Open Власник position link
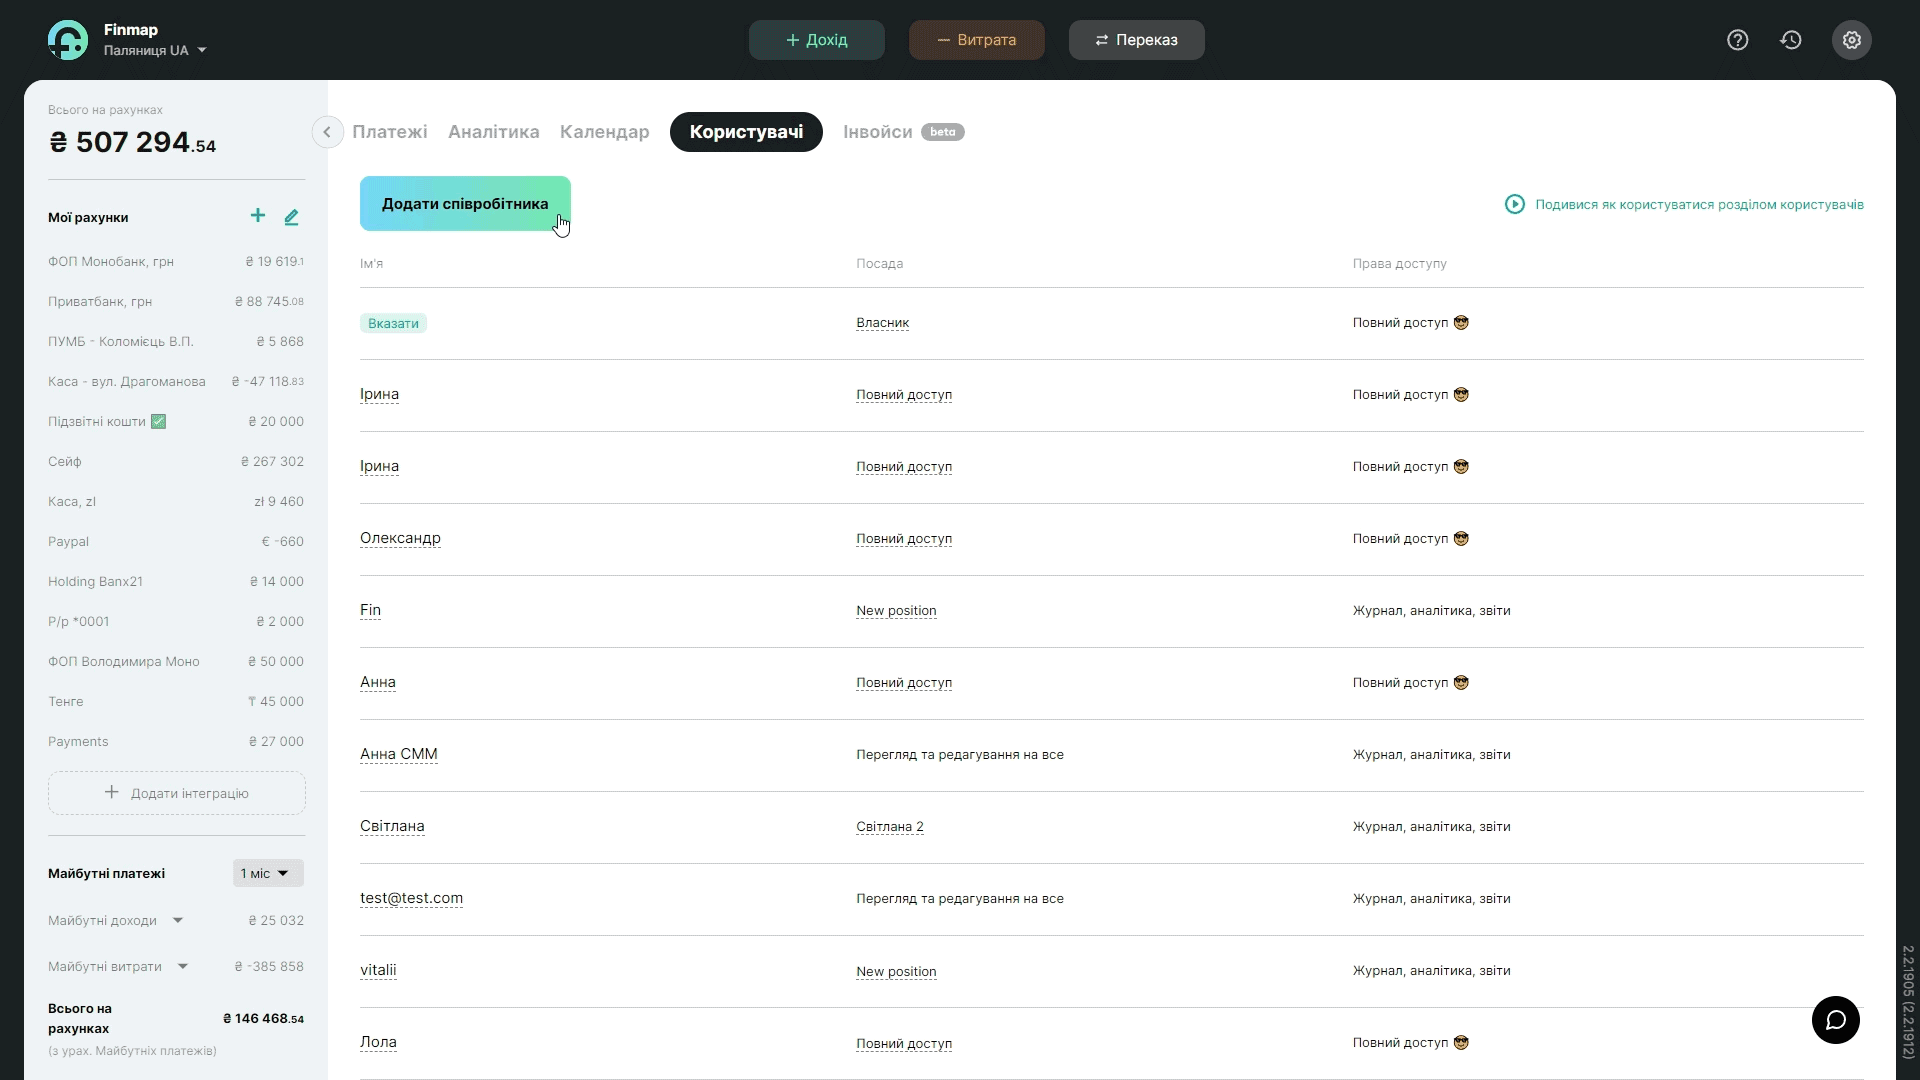 tap(883, 323)
